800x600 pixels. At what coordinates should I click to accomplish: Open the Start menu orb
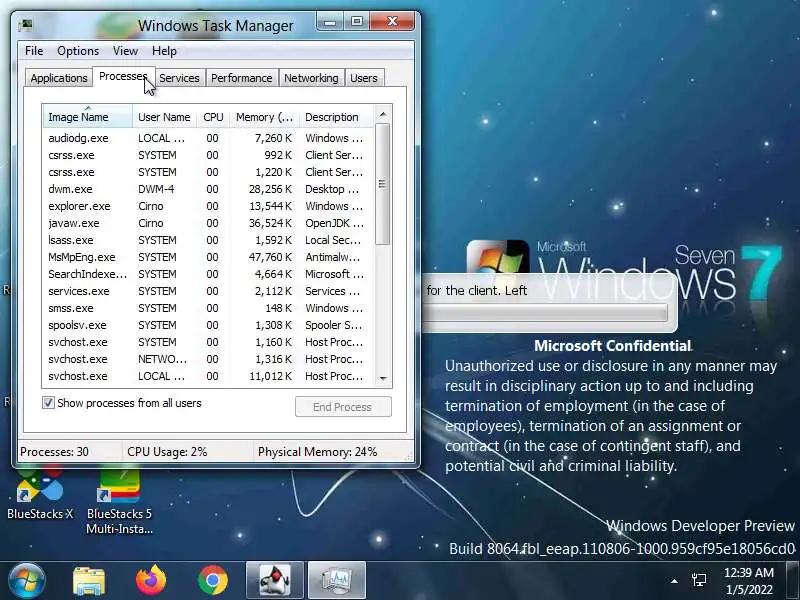[27, 580]
